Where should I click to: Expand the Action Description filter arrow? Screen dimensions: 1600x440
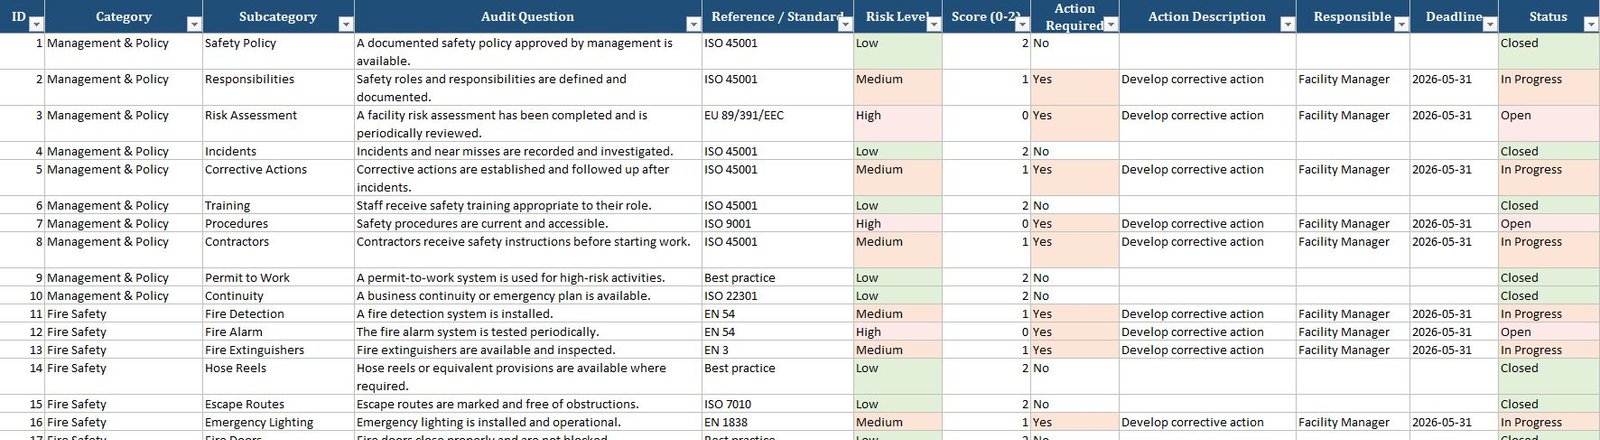pos(1287,24)
